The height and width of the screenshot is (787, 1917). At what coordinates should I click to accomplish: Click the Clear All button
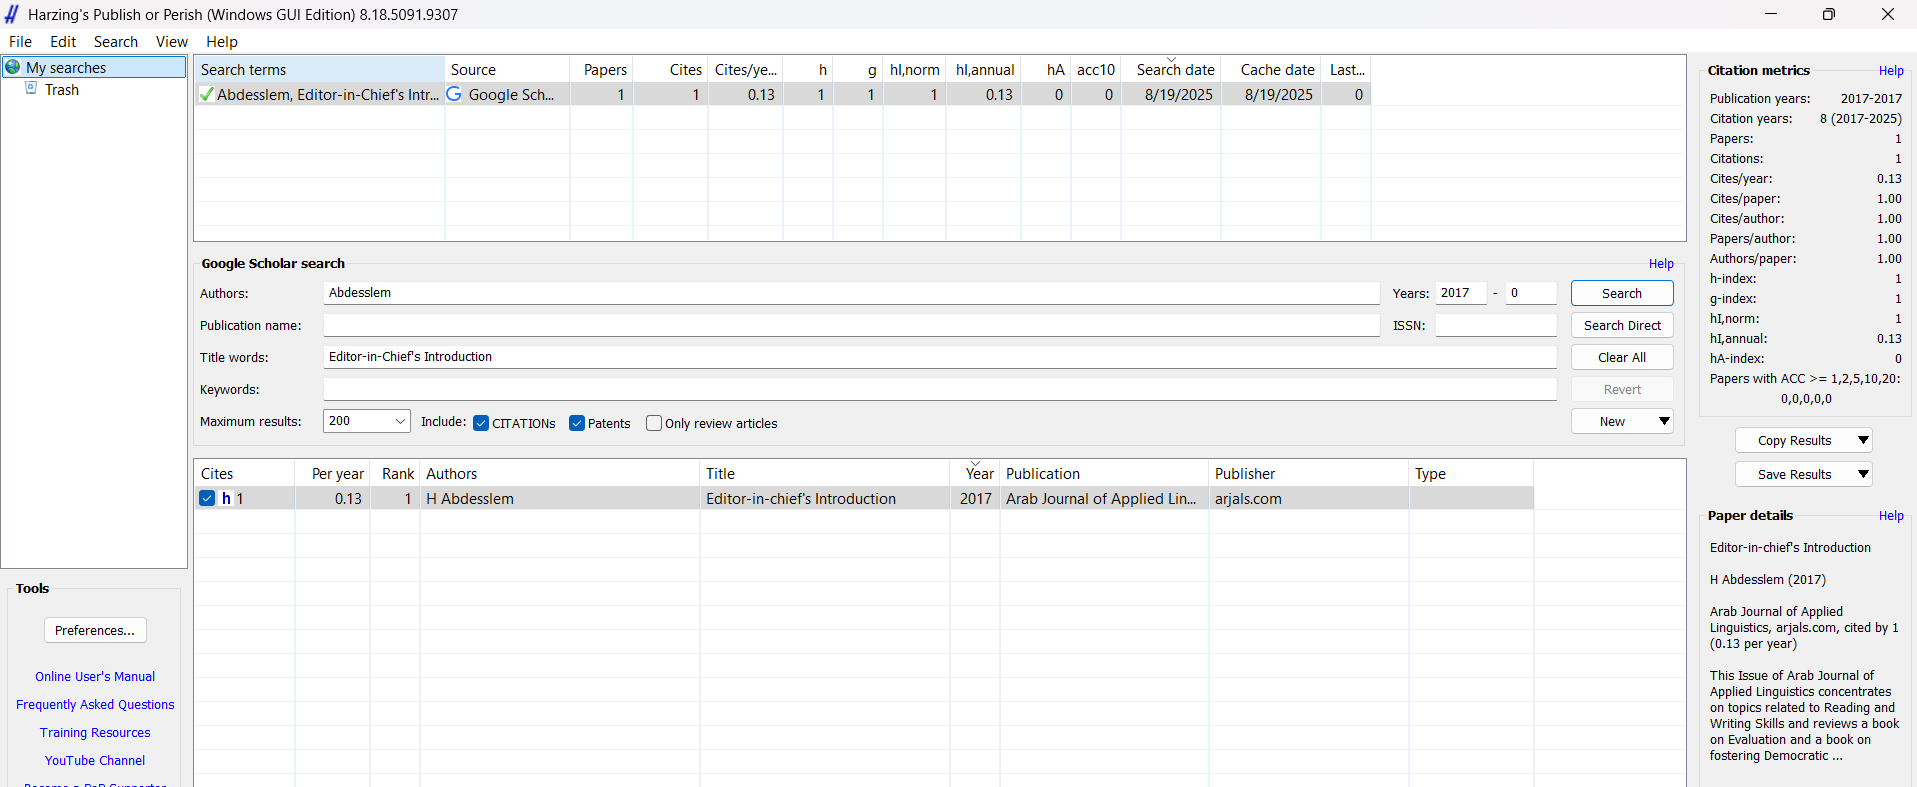(x=1622, y=357)
